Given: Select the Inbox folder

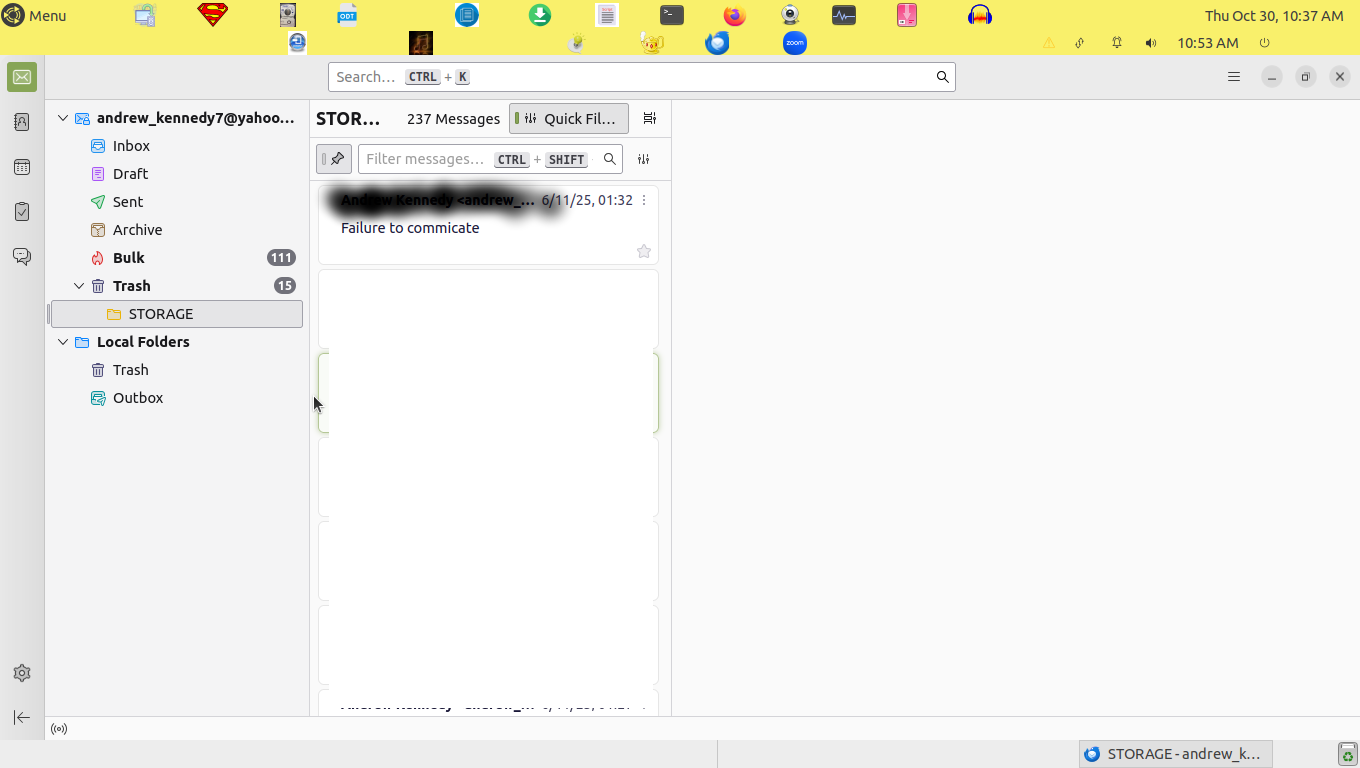Looking at the screenshot, I should coord(131,146).
